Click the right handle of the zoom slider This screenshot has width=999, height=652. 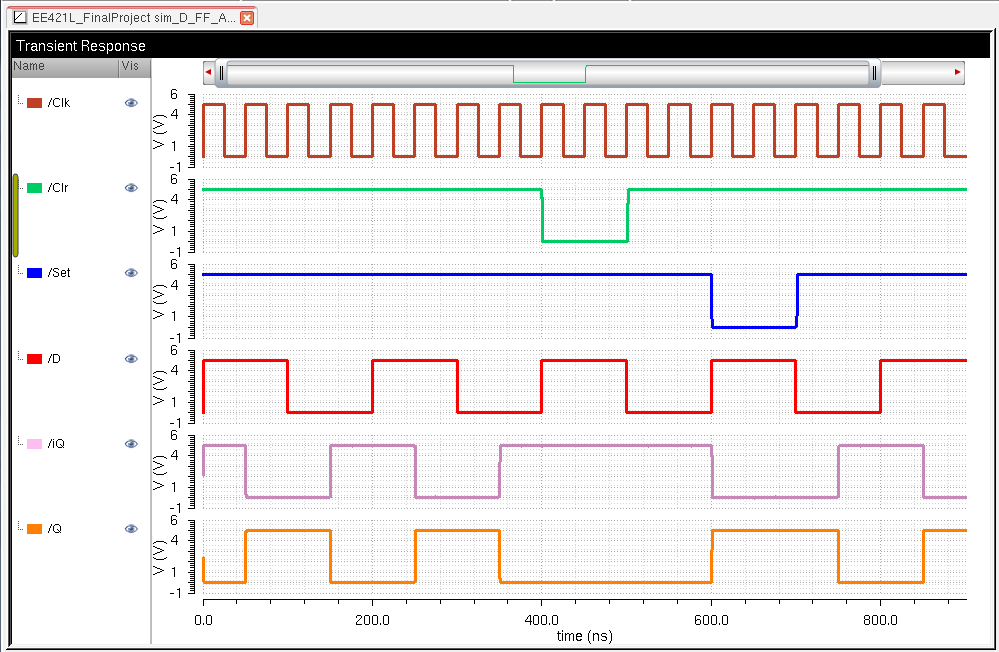click(x=875, y=73)
